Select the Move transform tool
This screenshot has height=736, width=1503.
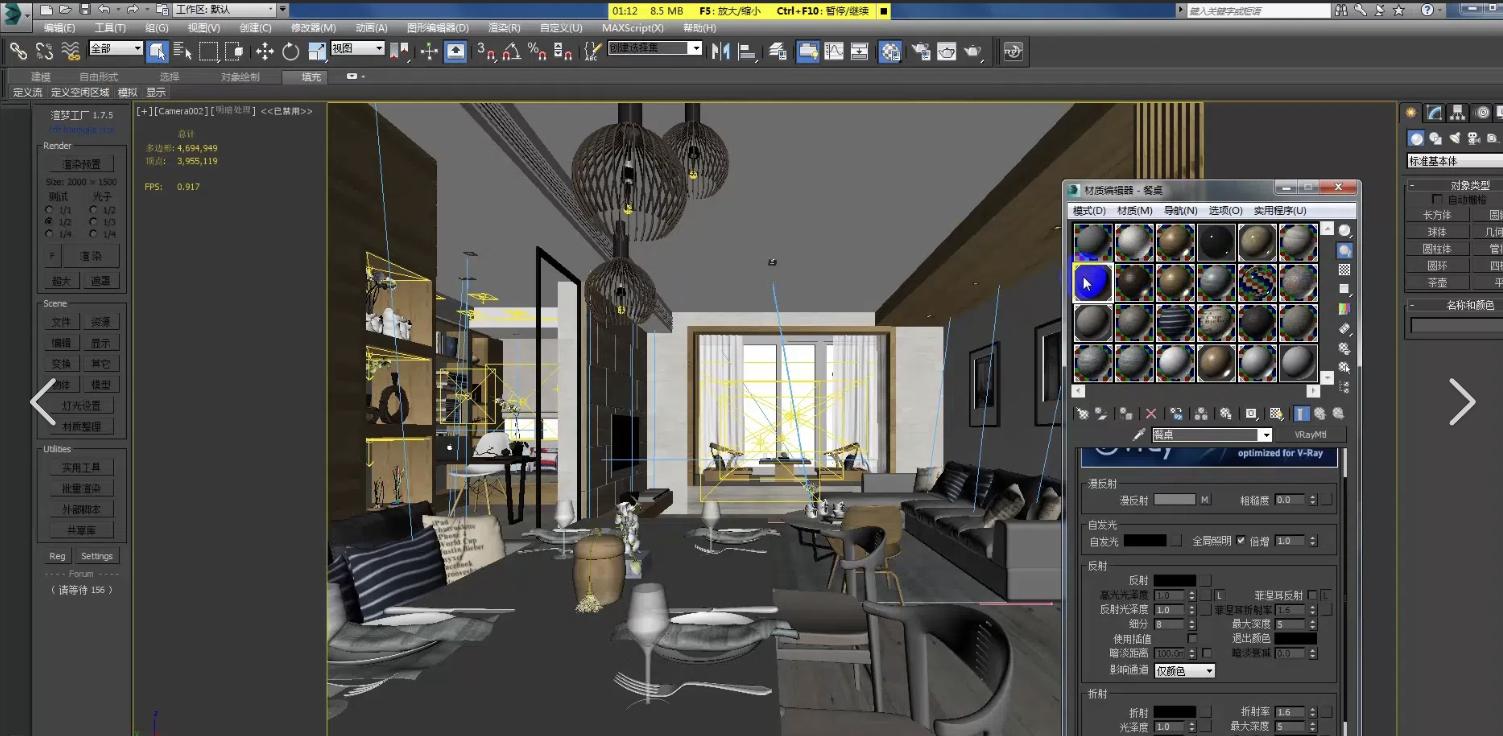tap(264, 52)
